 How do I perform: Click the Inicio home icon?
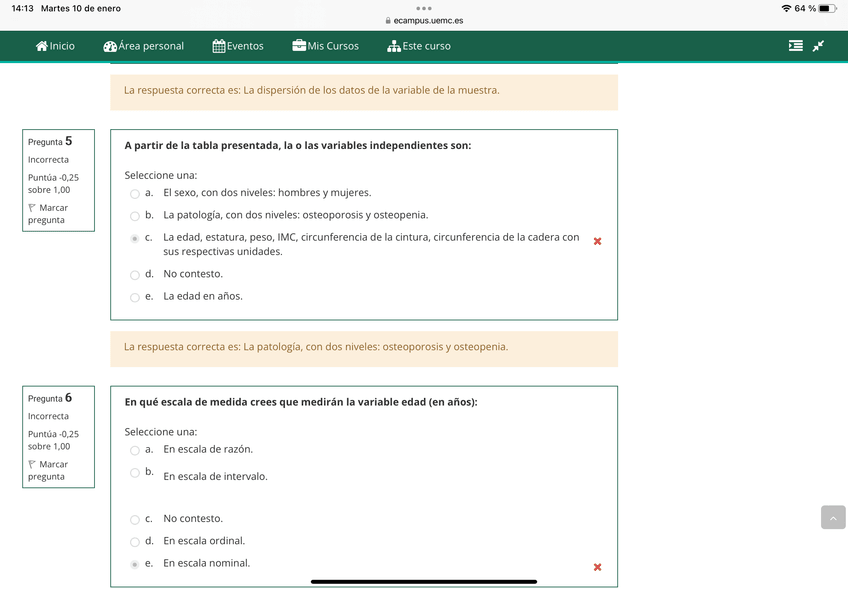(x=41, y=46)
